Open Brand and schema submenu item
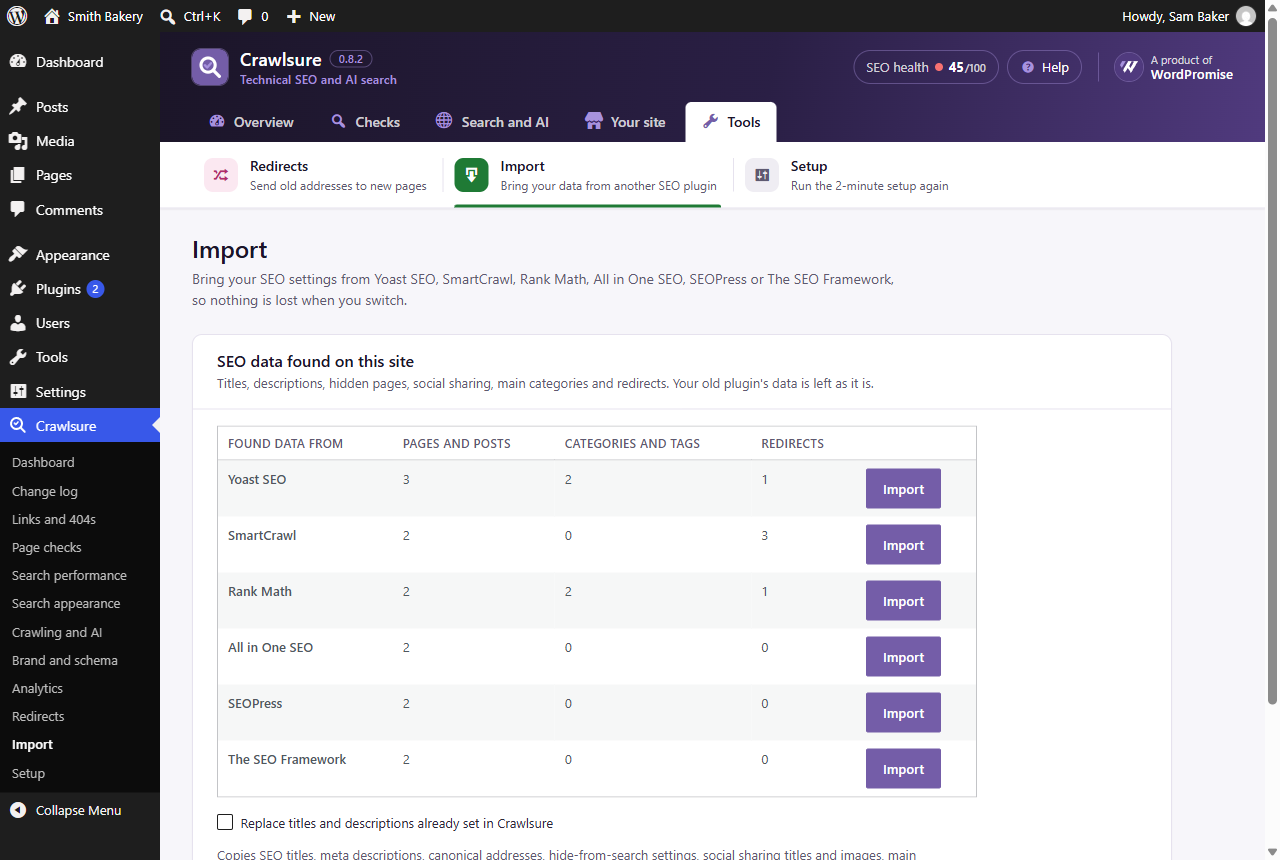Image resolution: width=1280 pixels, height=860 pixels. coord(65,660)
